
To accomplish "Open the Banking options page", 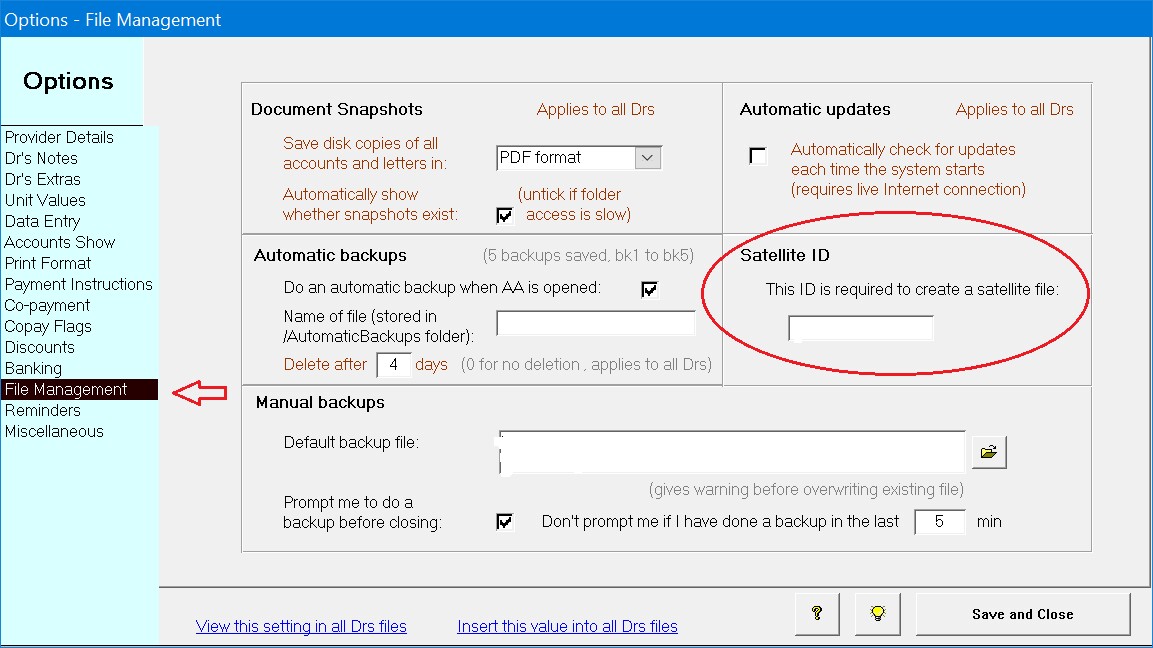I will [33, 368].
